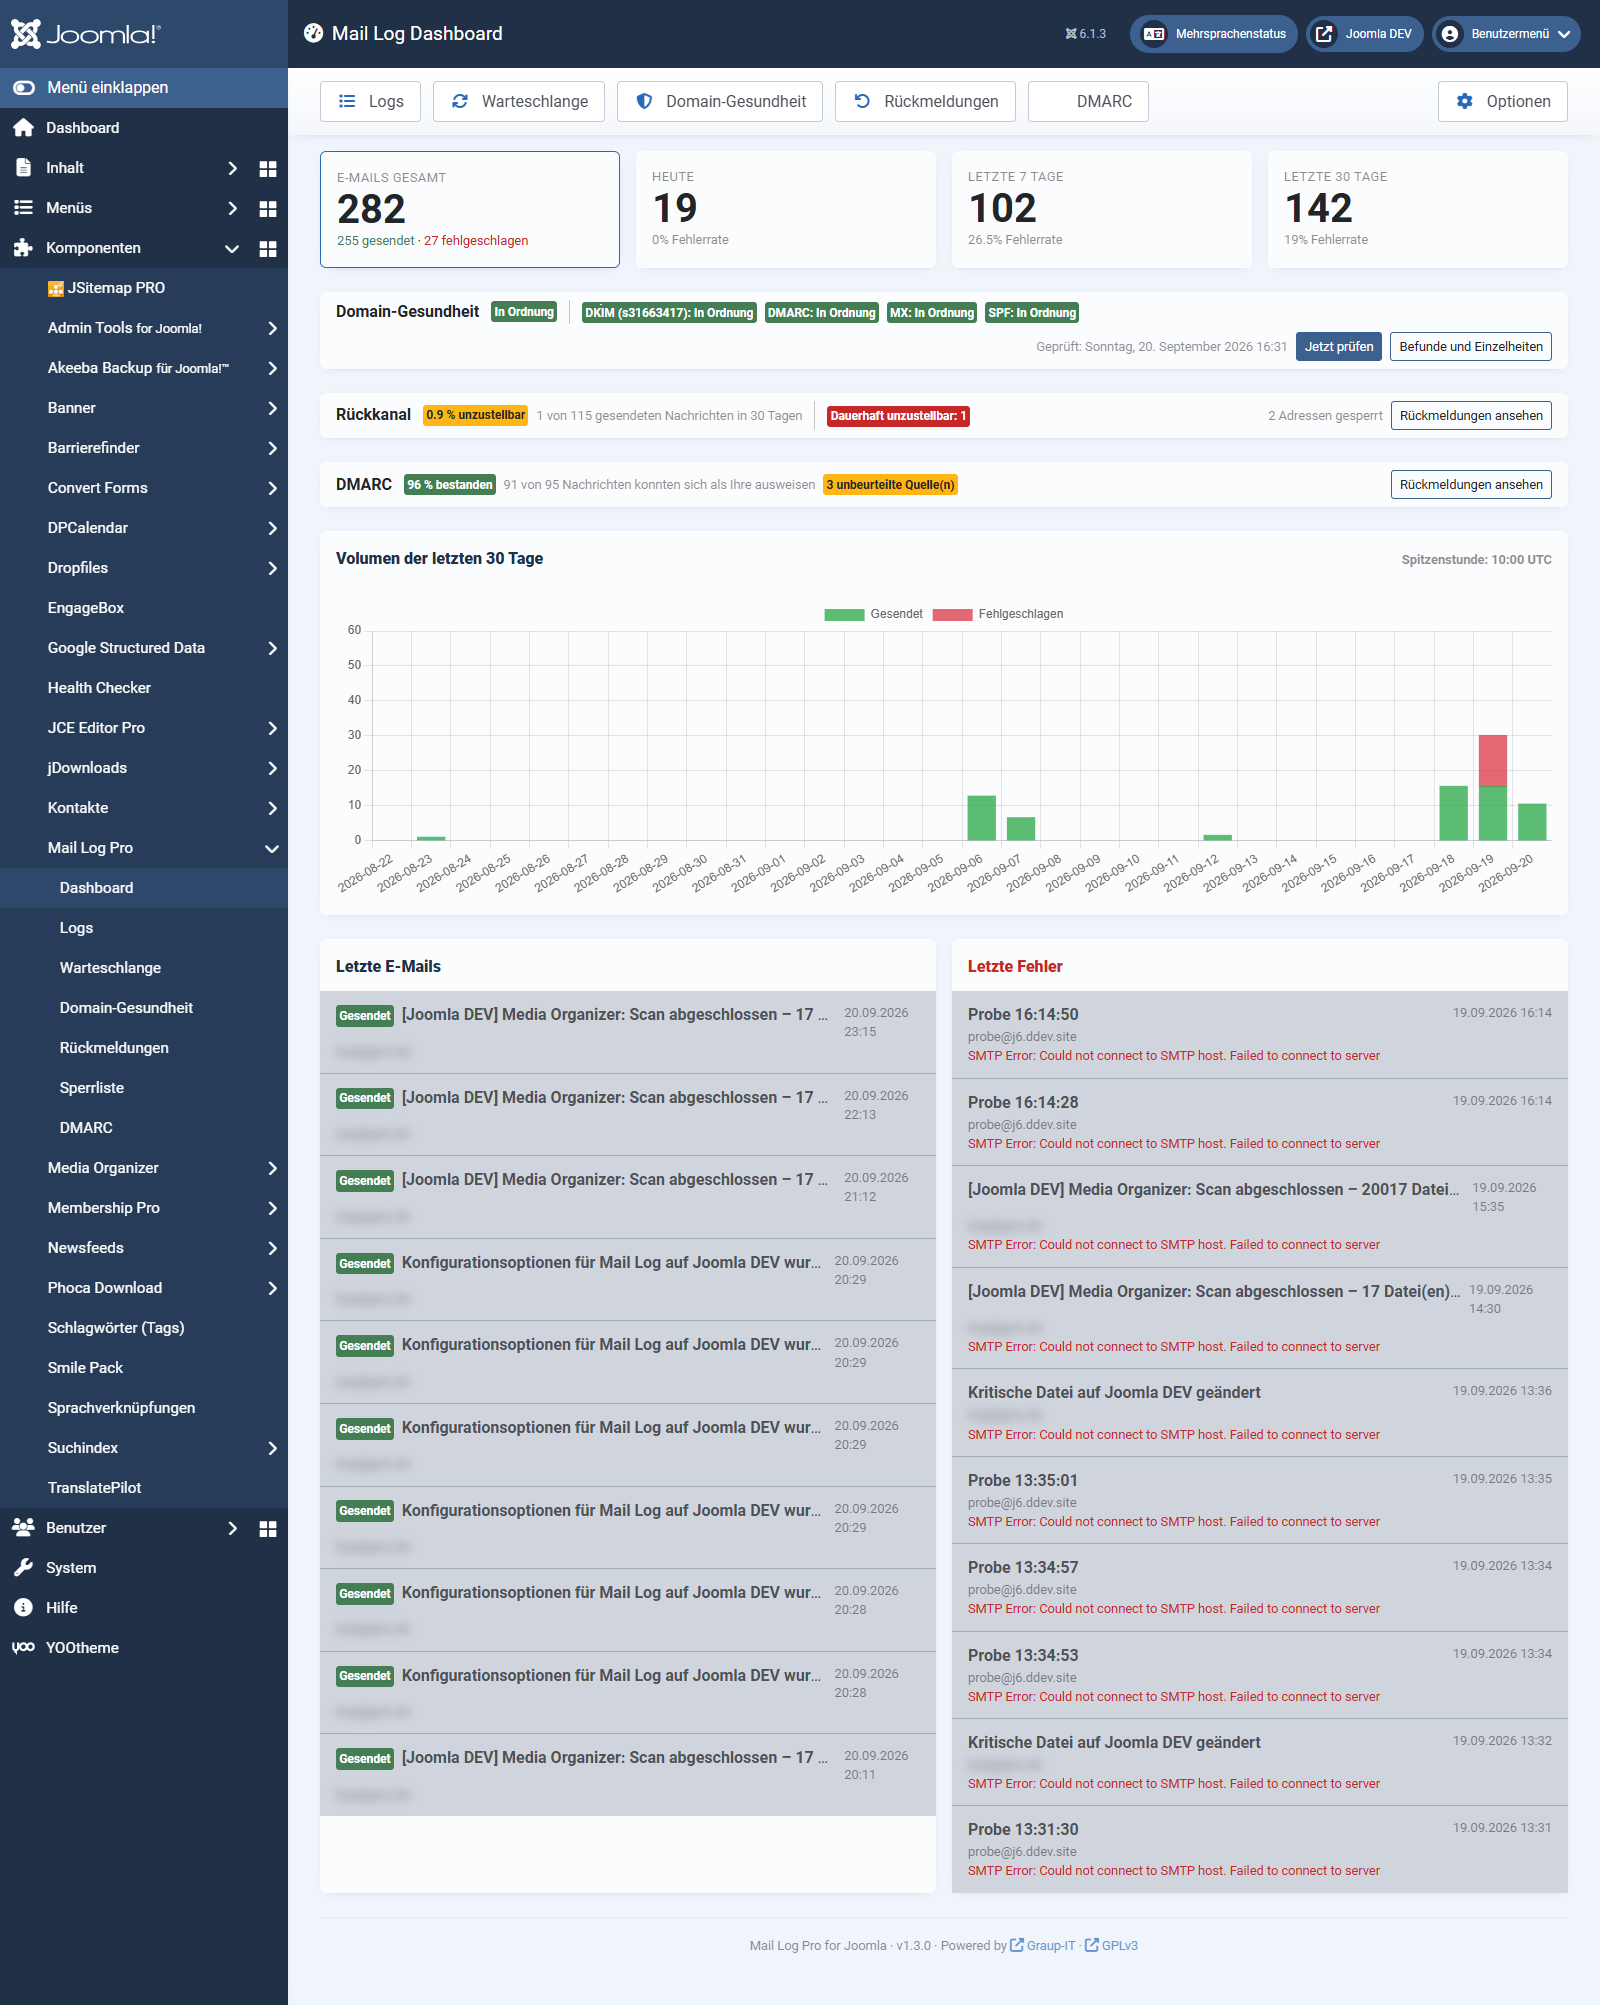
Task: Expand Admin Tools for Joomla submenu
Action: [272, 328]
